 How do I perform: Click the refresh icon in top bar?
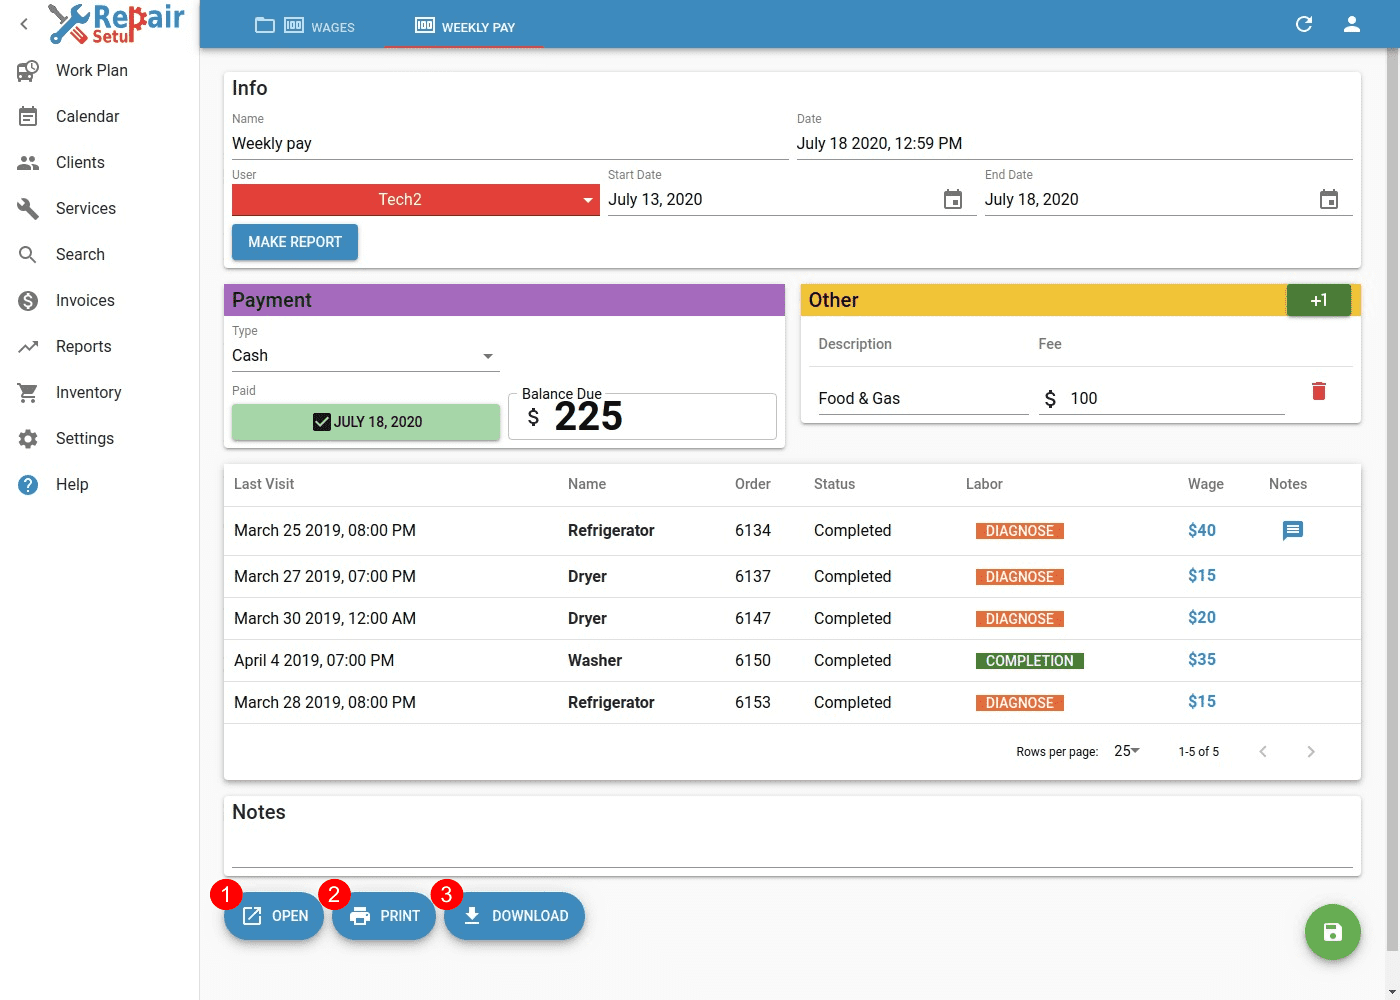tap(1304, 24)
